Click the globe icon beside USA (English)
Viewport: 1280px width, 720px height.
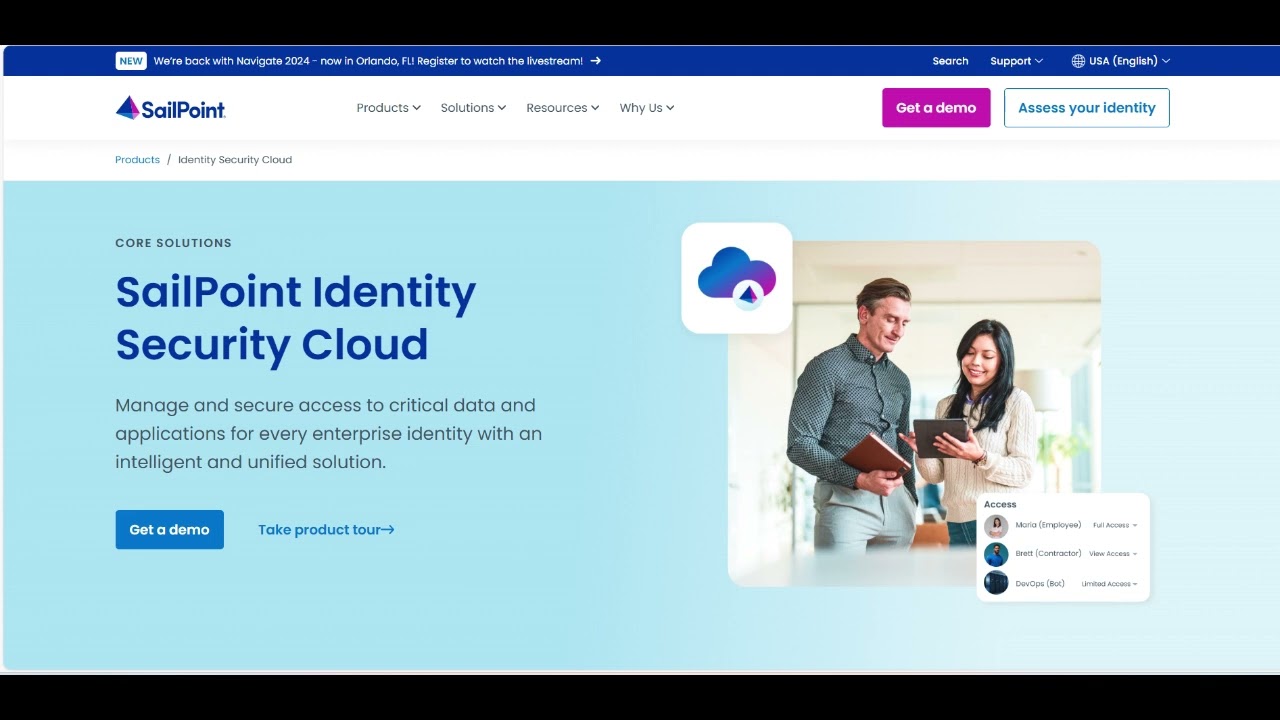(x=1078, y=61)
